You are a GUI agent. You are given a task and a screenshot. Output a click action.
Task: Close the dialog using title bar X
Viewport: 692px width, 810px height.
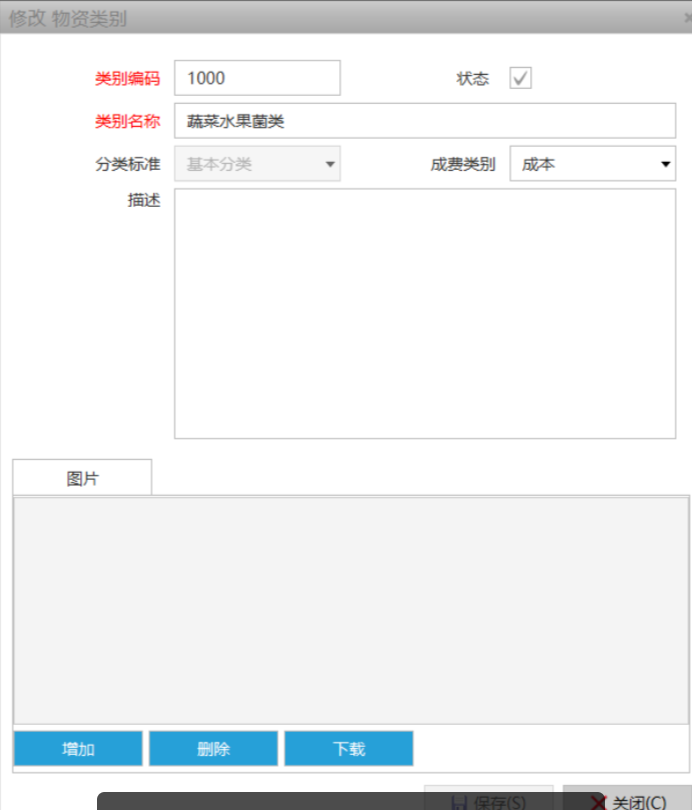687,18
